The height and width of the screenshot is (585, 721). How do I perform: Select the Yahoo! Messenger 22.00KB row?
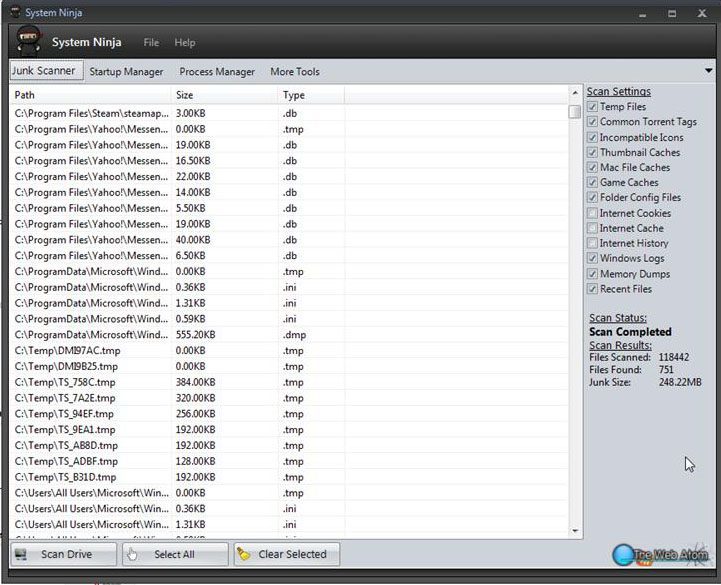pyautogui.click(x=289, y=177)
